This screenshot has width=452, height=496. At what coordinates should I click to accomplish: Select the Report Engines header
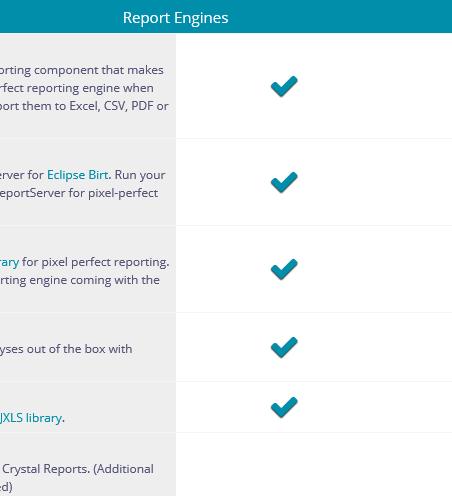176,18
